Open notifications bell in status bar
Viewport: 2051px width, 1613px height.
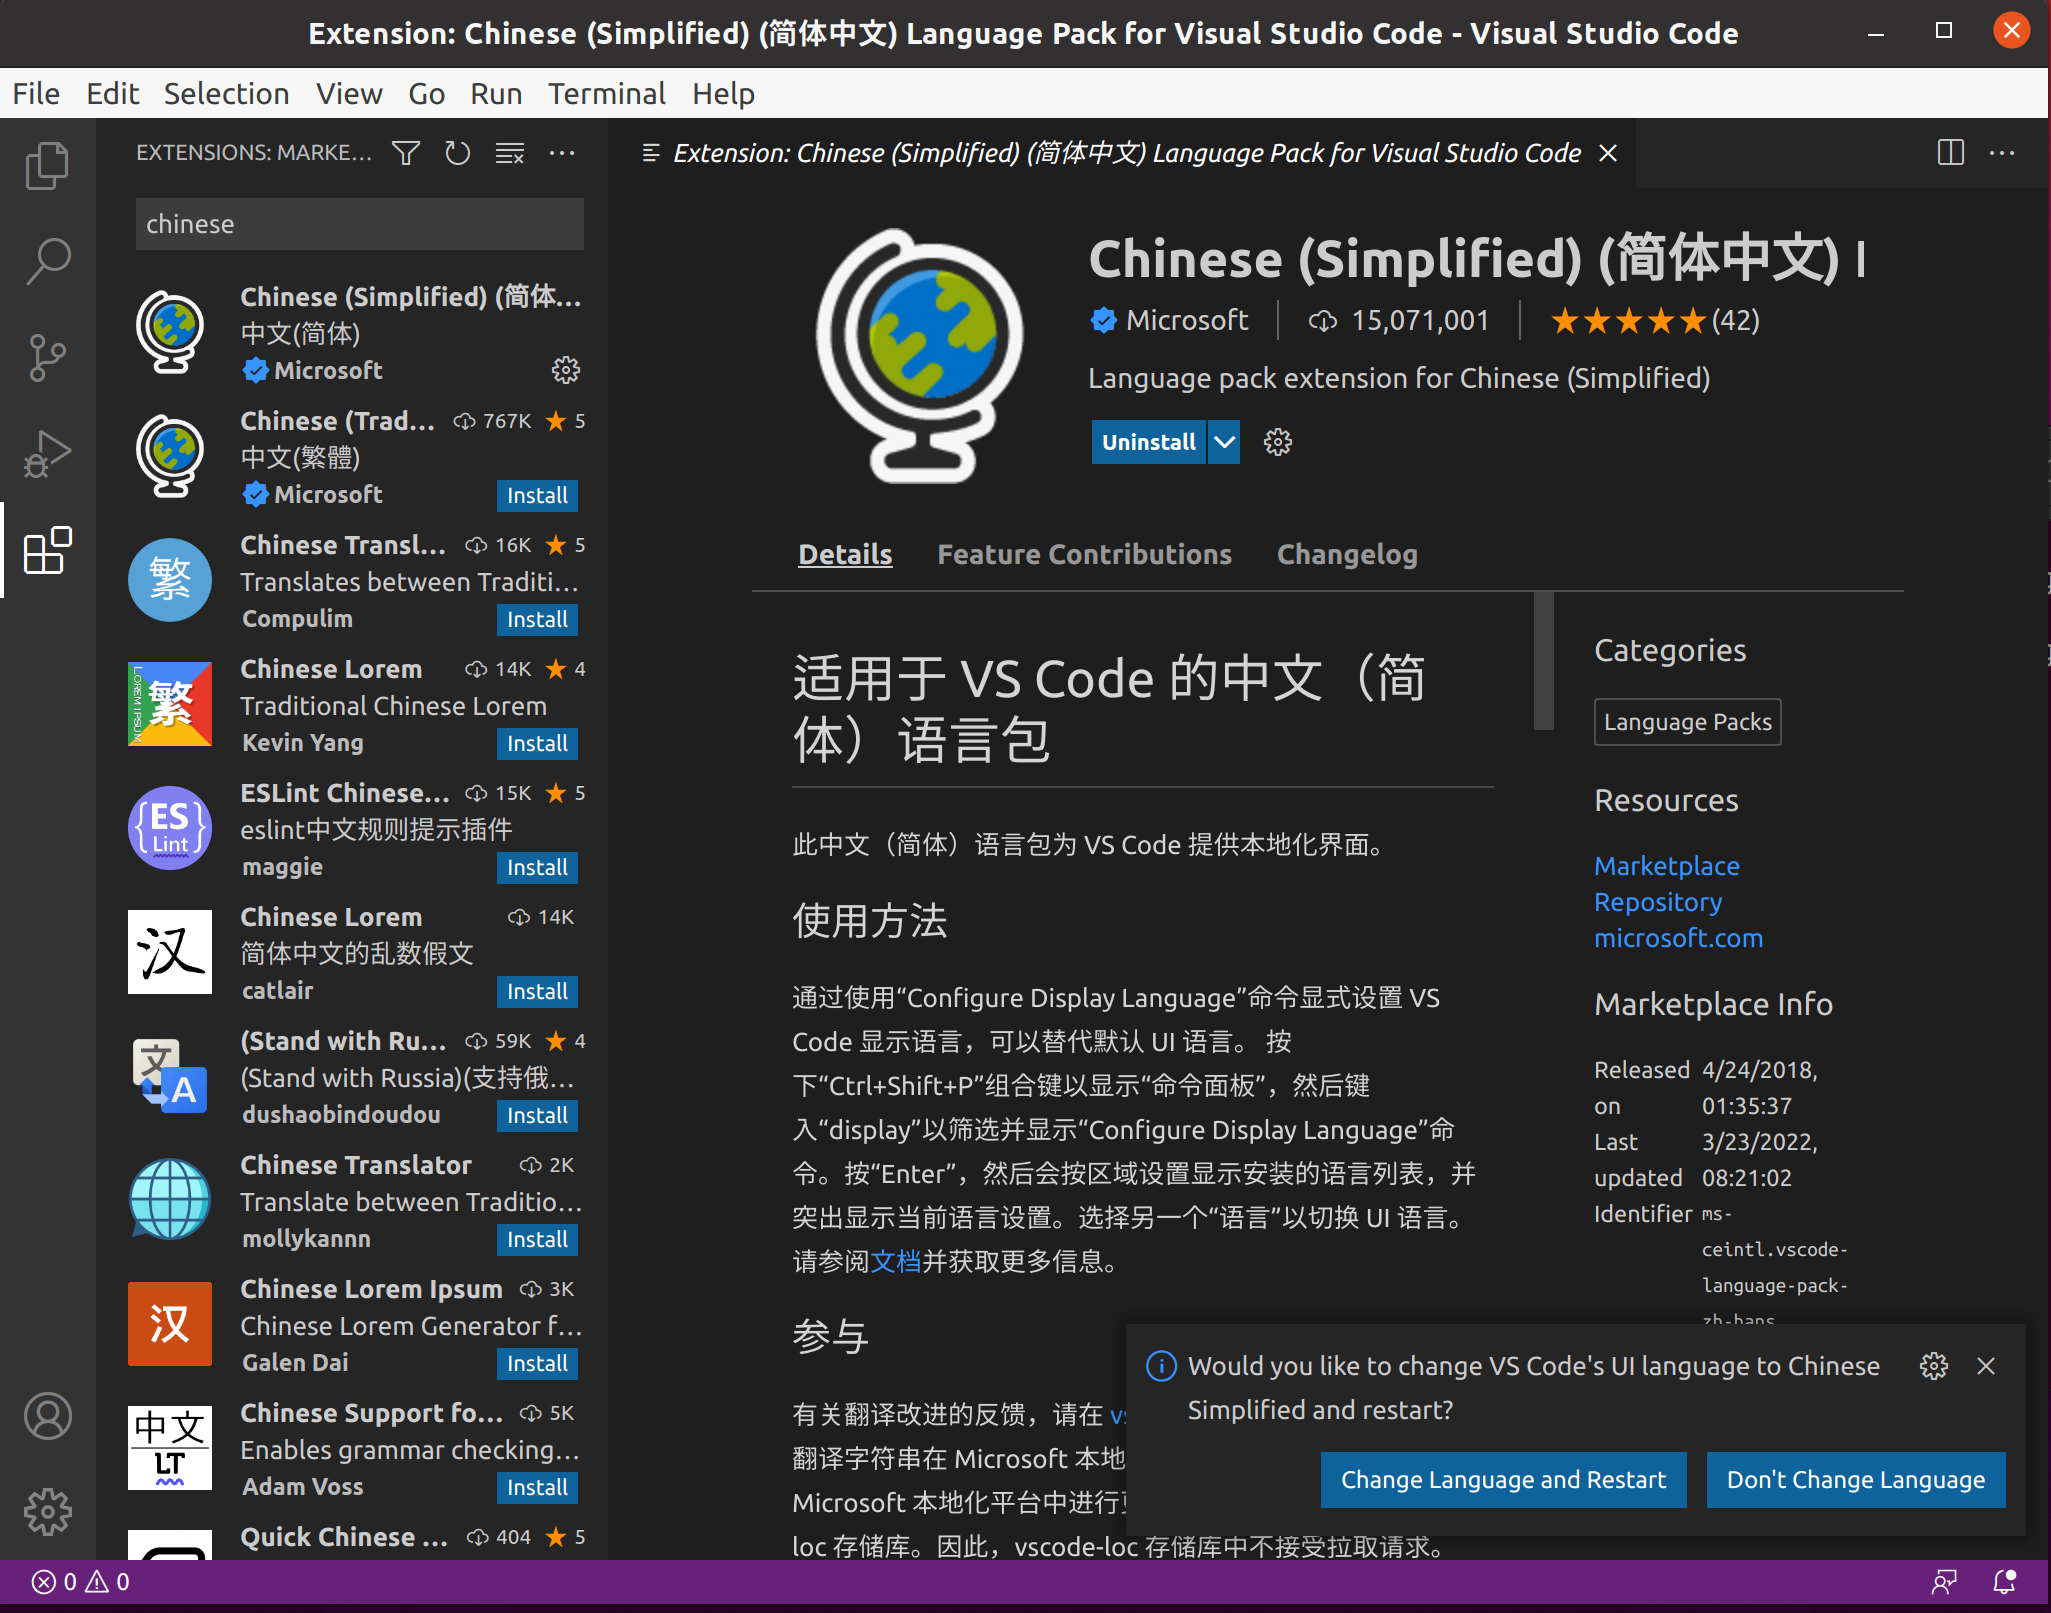point(2005,1582)
